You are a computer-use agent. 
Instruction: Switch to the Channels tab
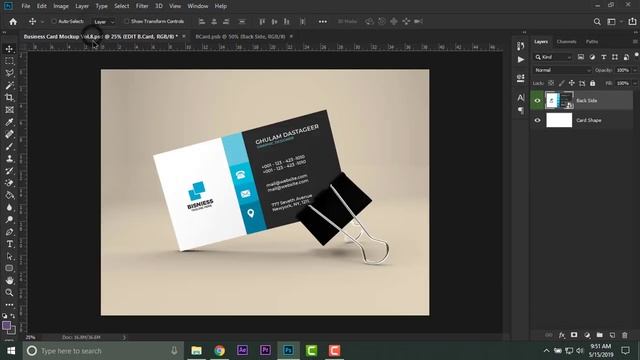(567, 42)
